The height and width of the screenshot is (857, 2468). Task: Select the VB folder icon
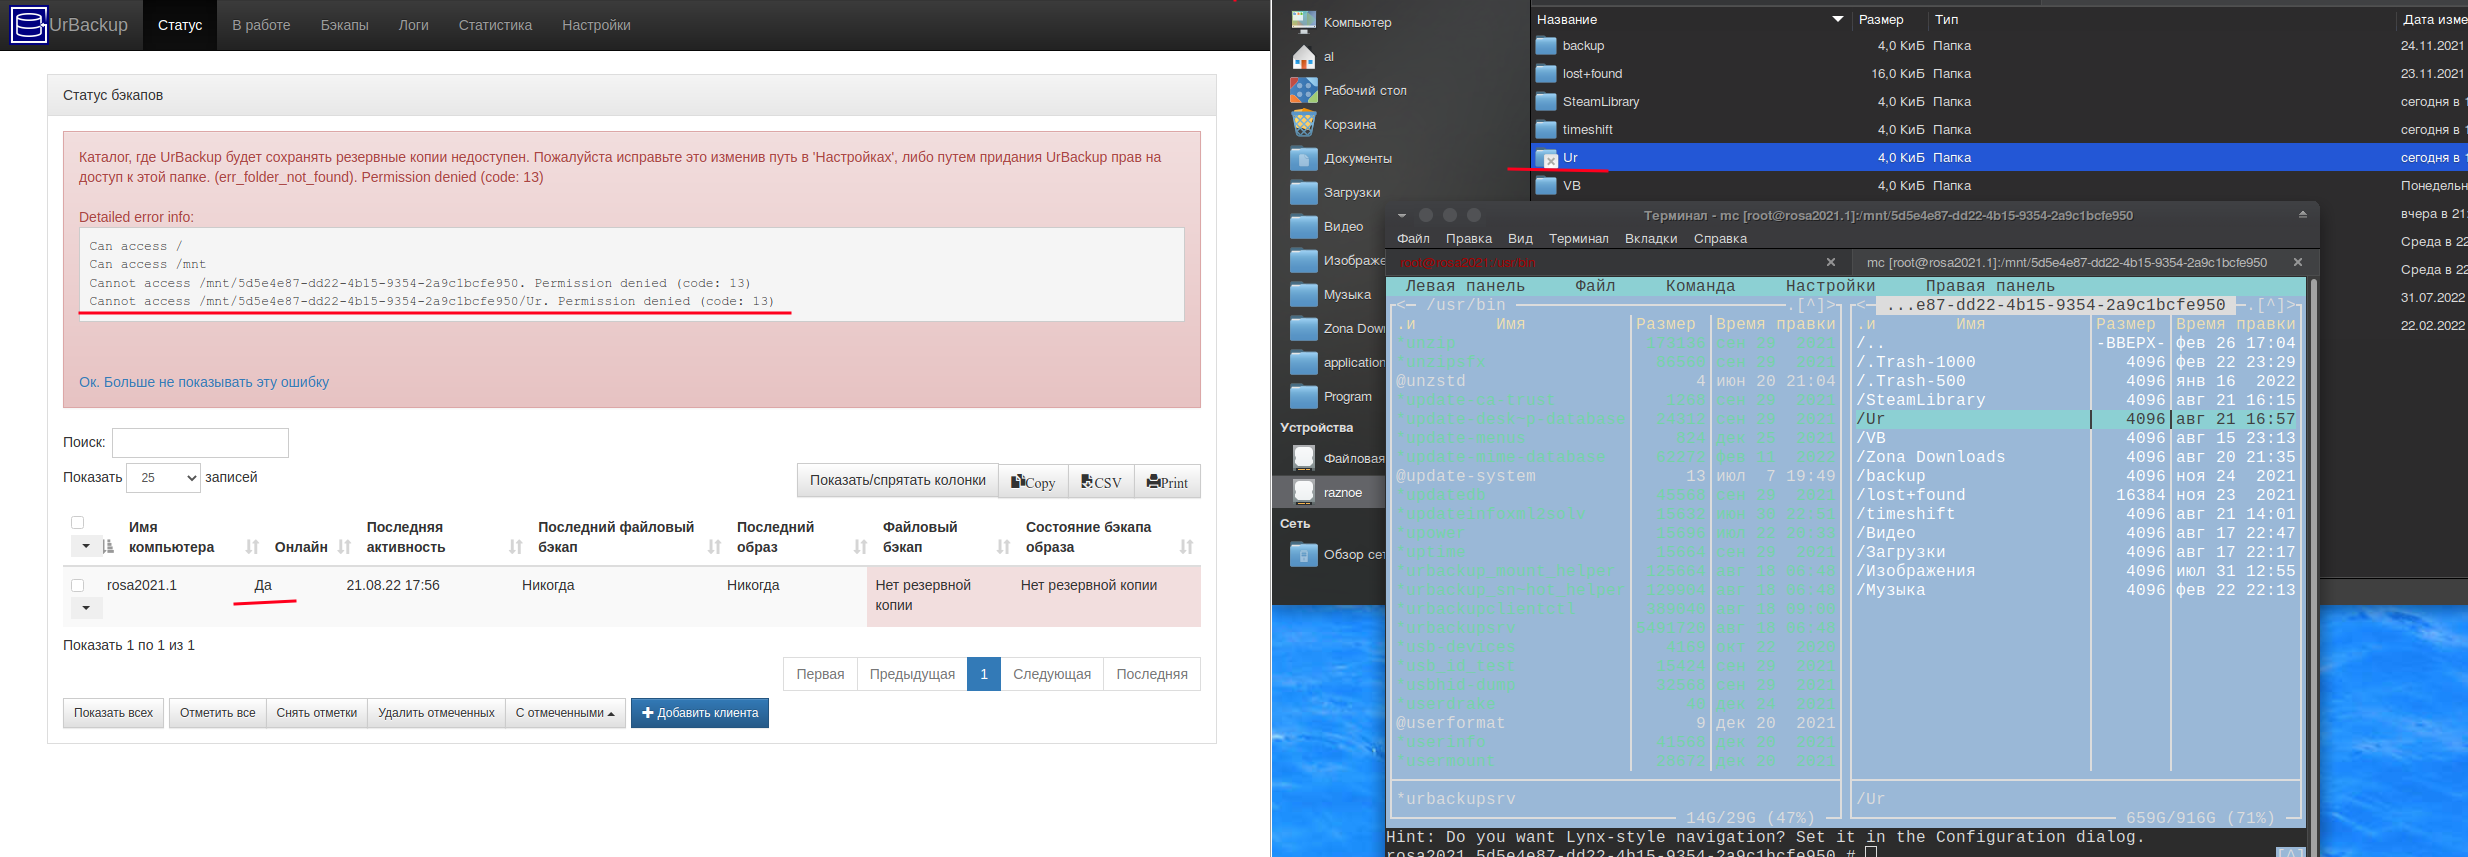(1546, 186)
